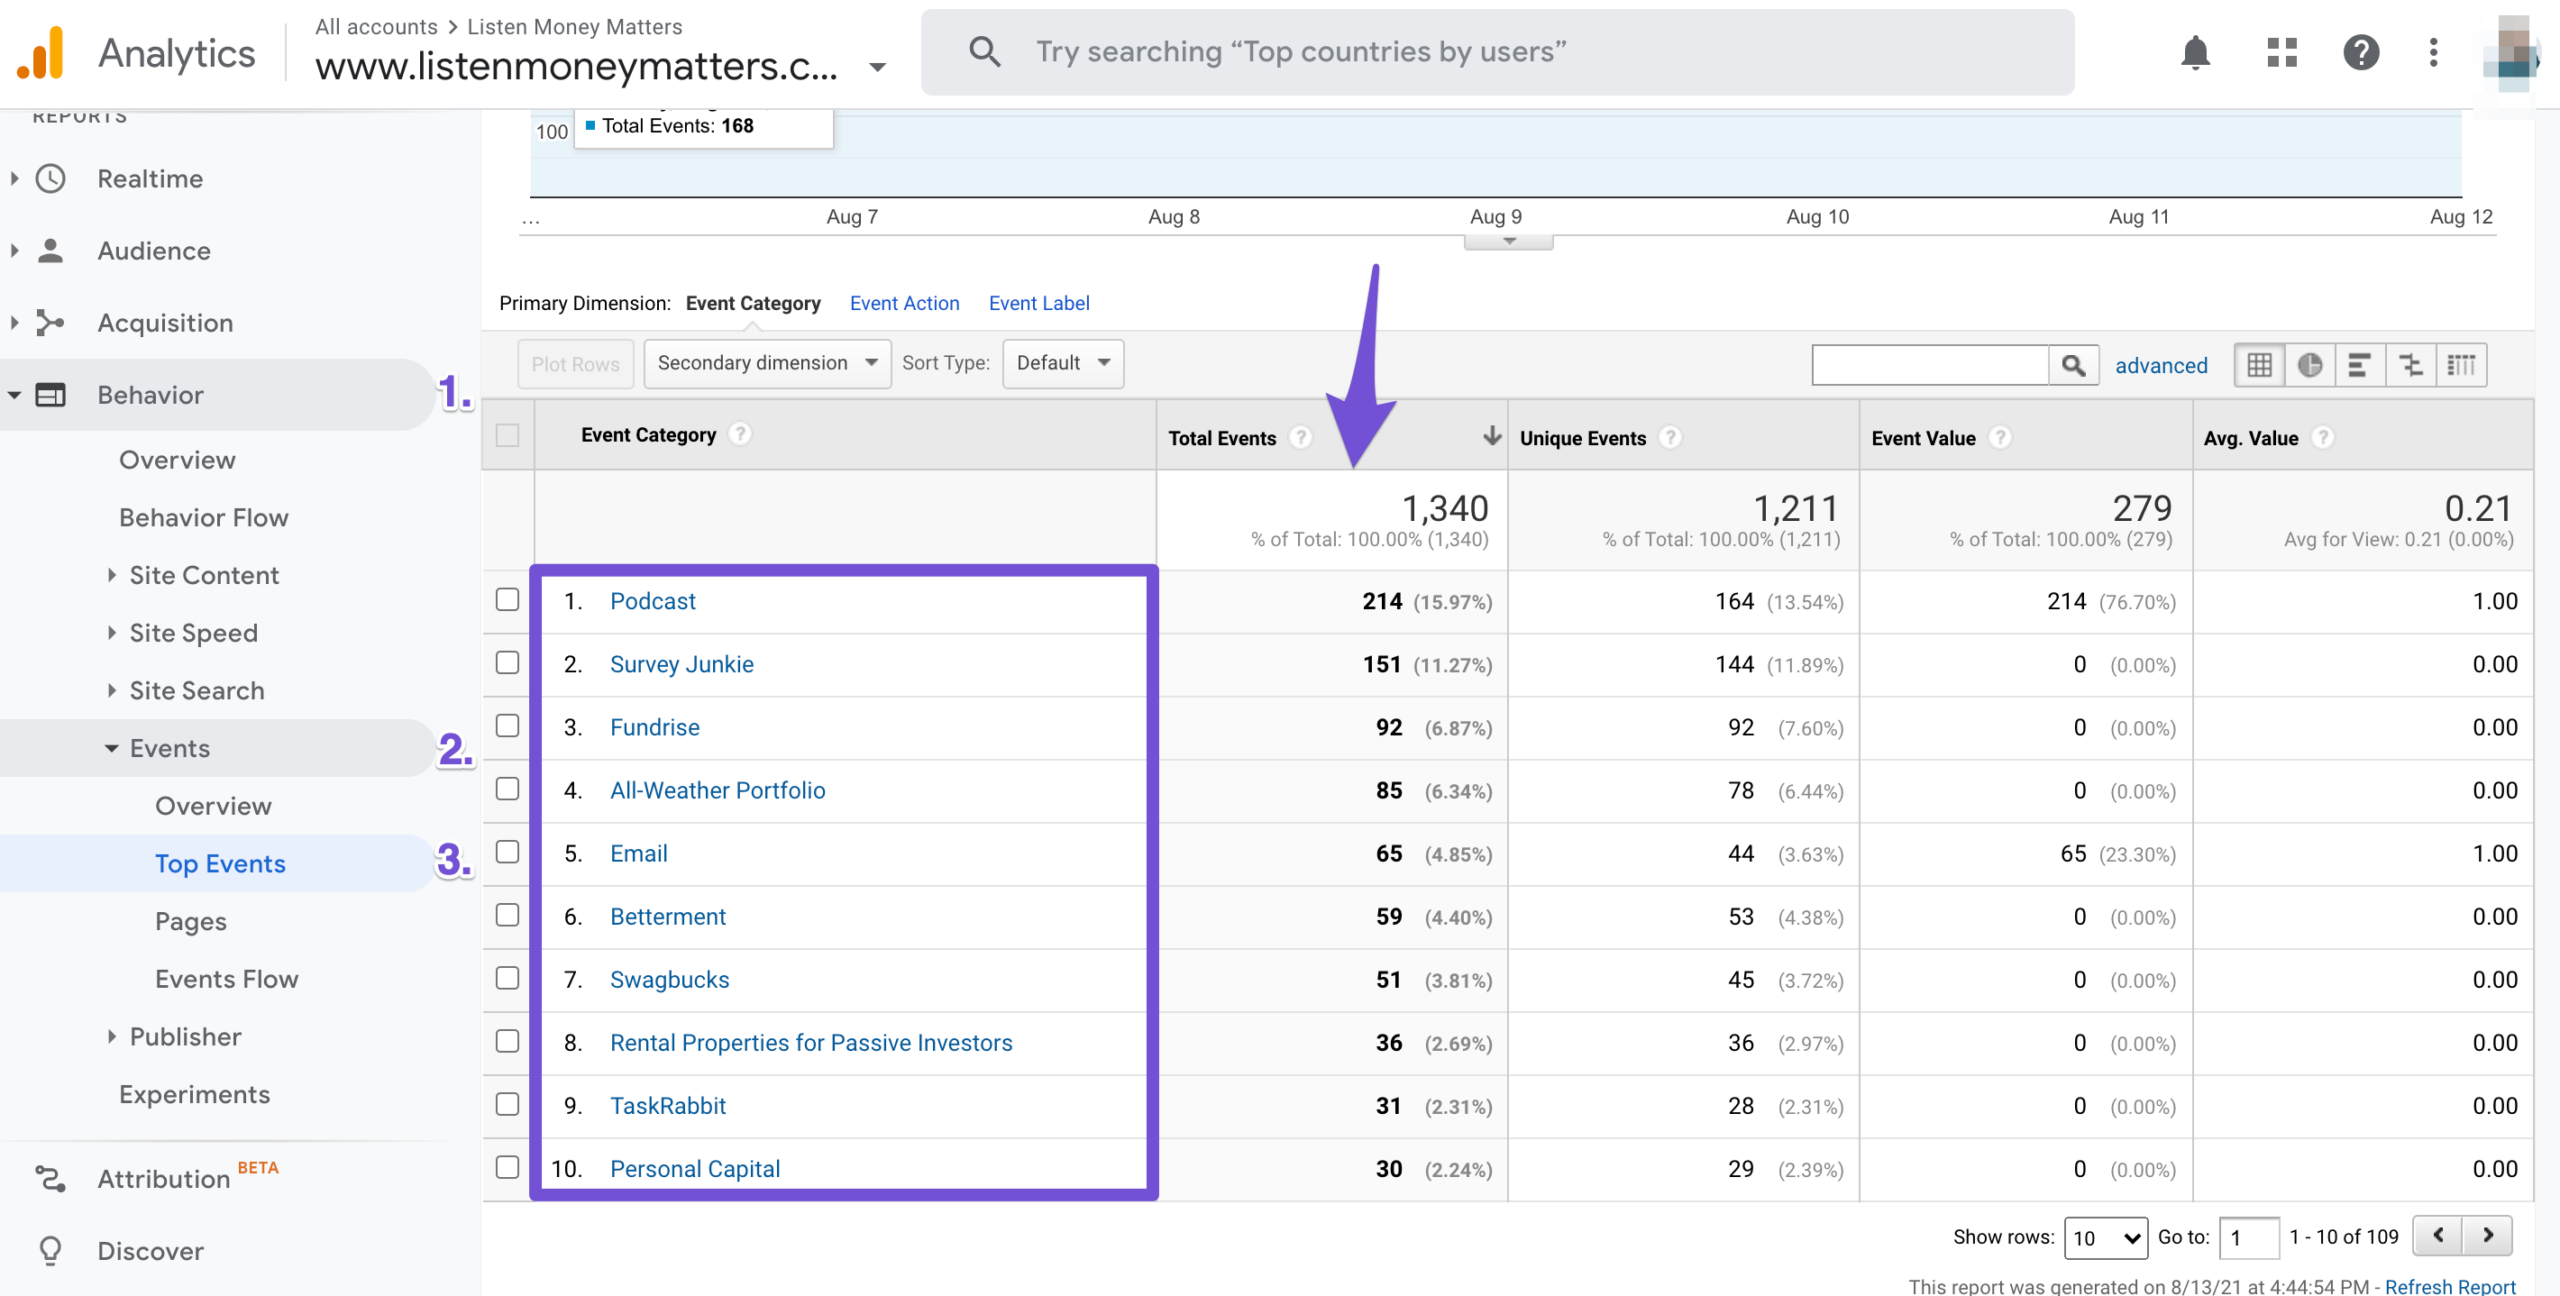Screen dimensions: 2560x1296
Task: Open the Sort Type Default dropdown
Action: tap(1063, 363)
